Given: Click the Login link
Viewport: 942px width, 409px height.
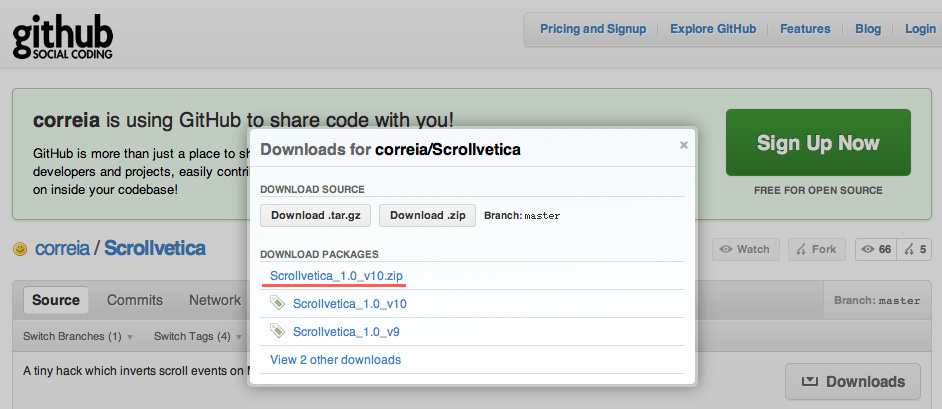Looking at the screenshot, I should 920,29.
